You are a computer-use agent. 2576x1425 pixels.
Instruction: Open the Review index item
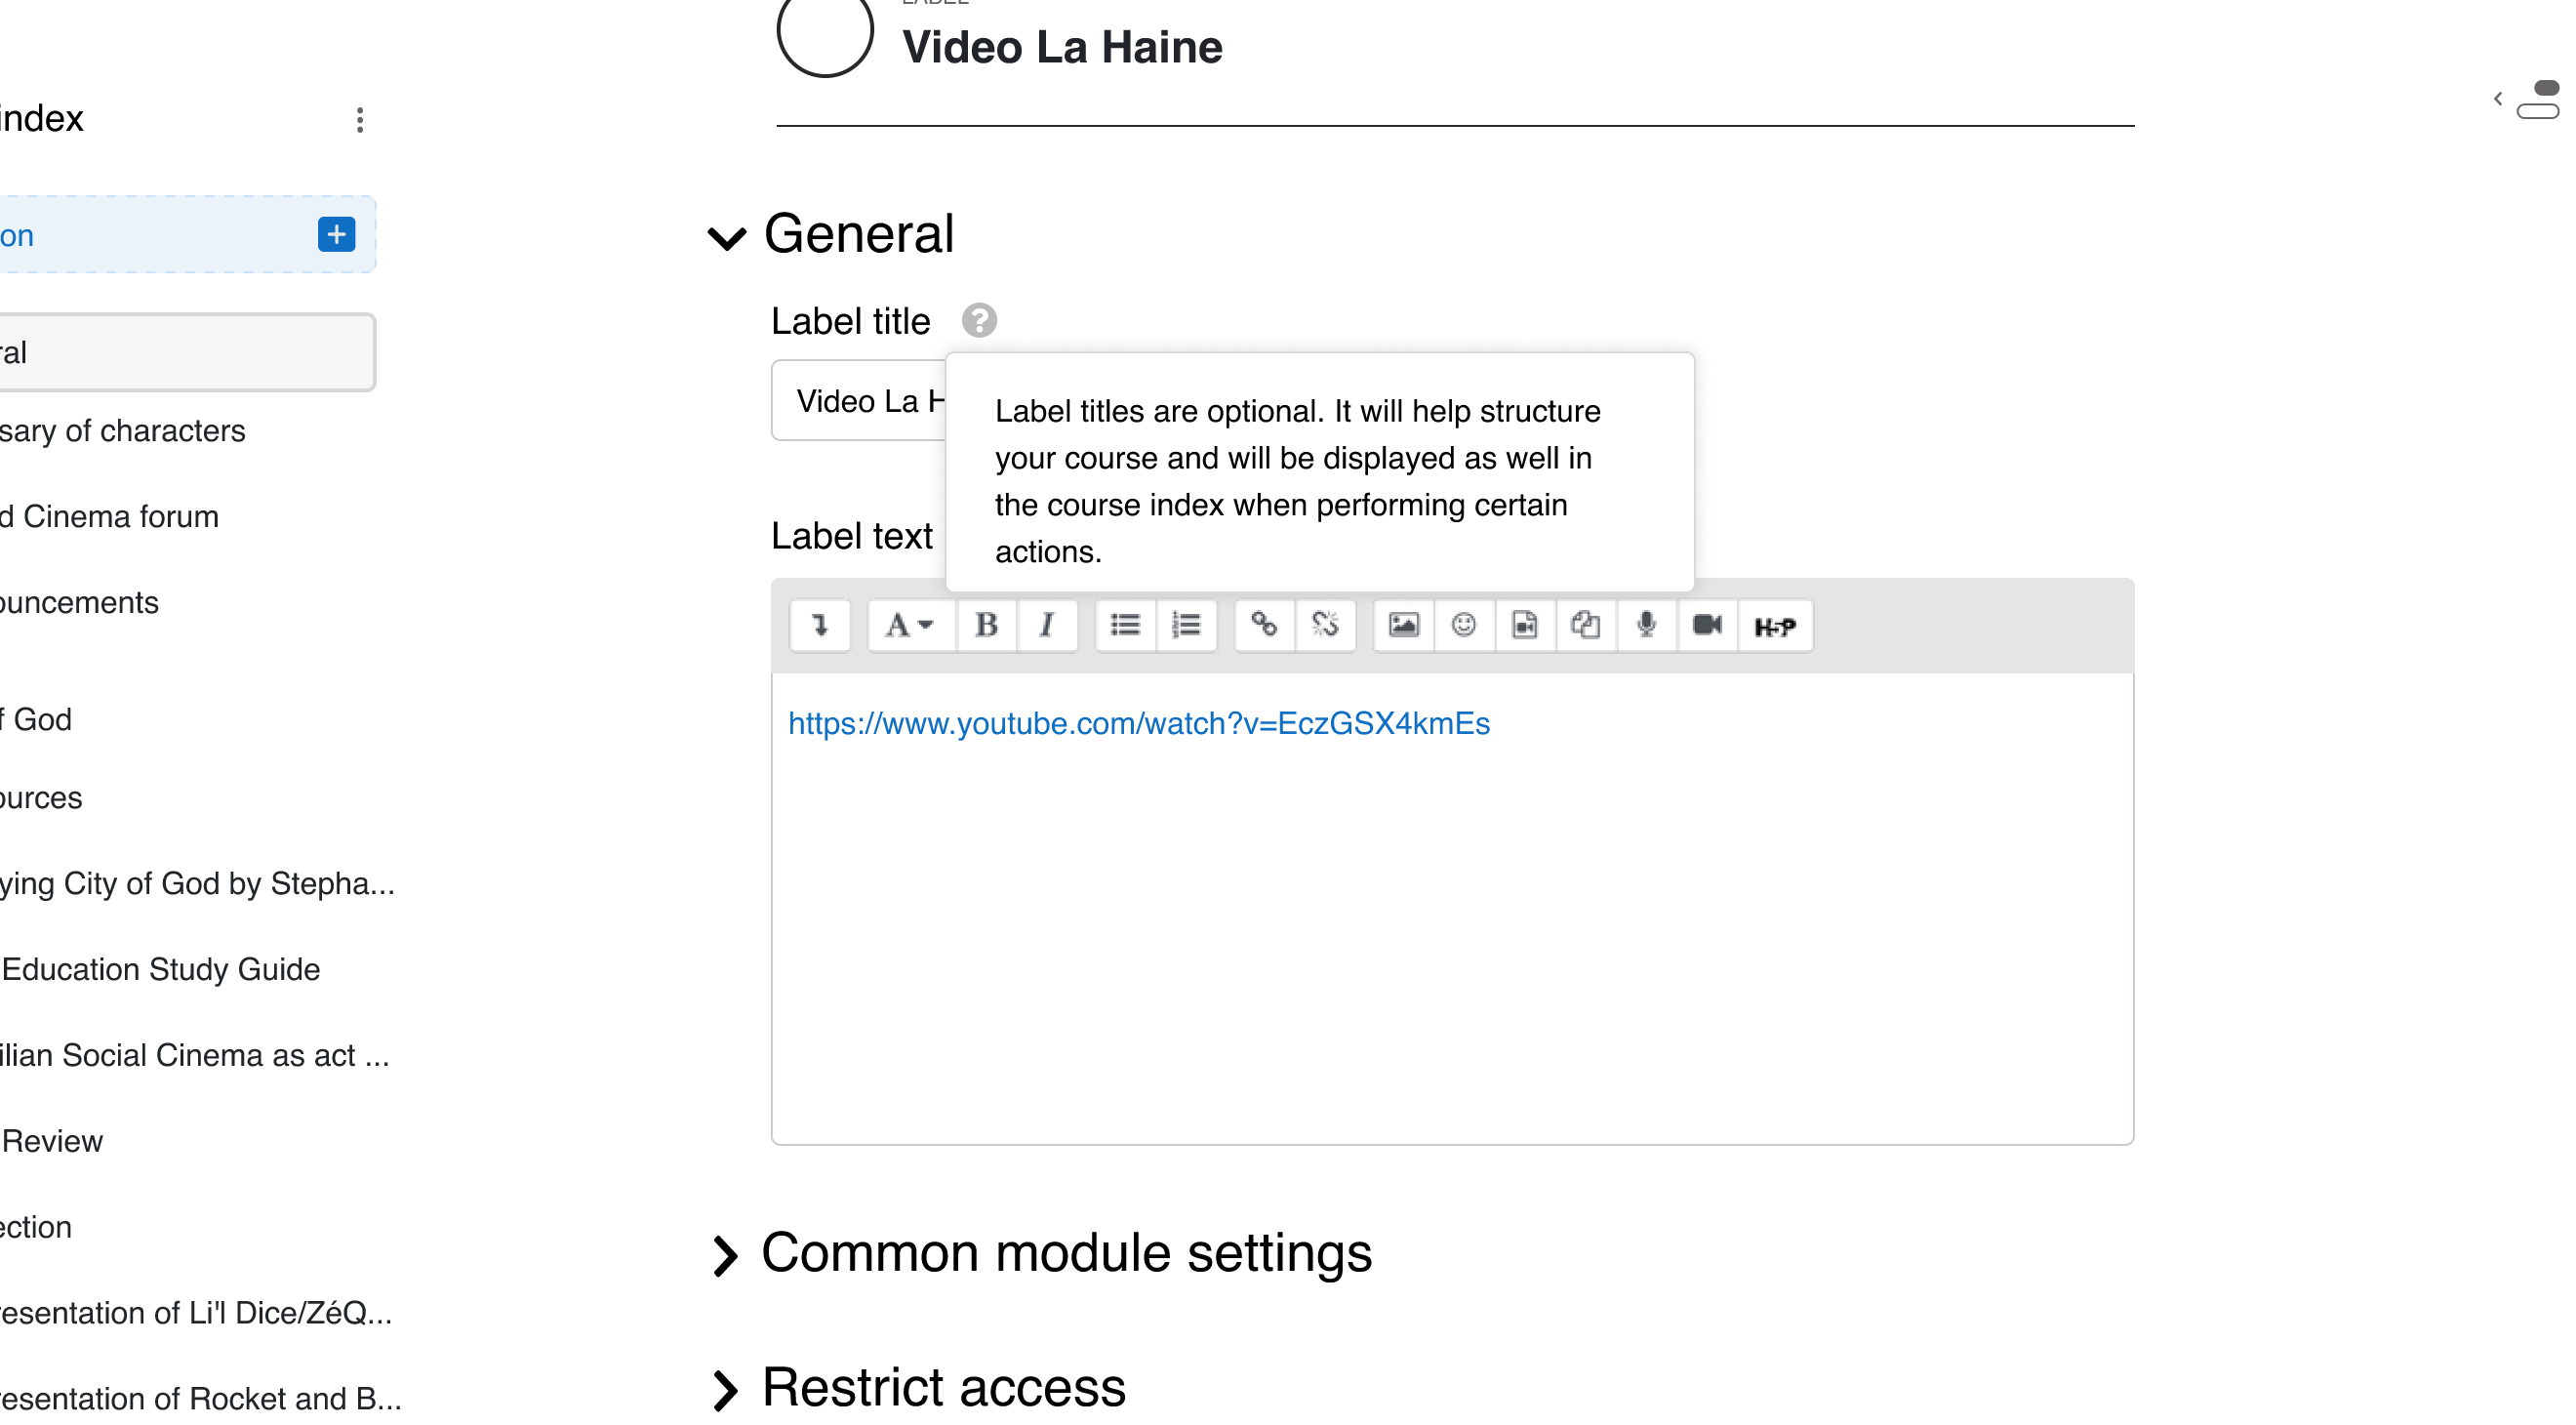coord(52,1142)
